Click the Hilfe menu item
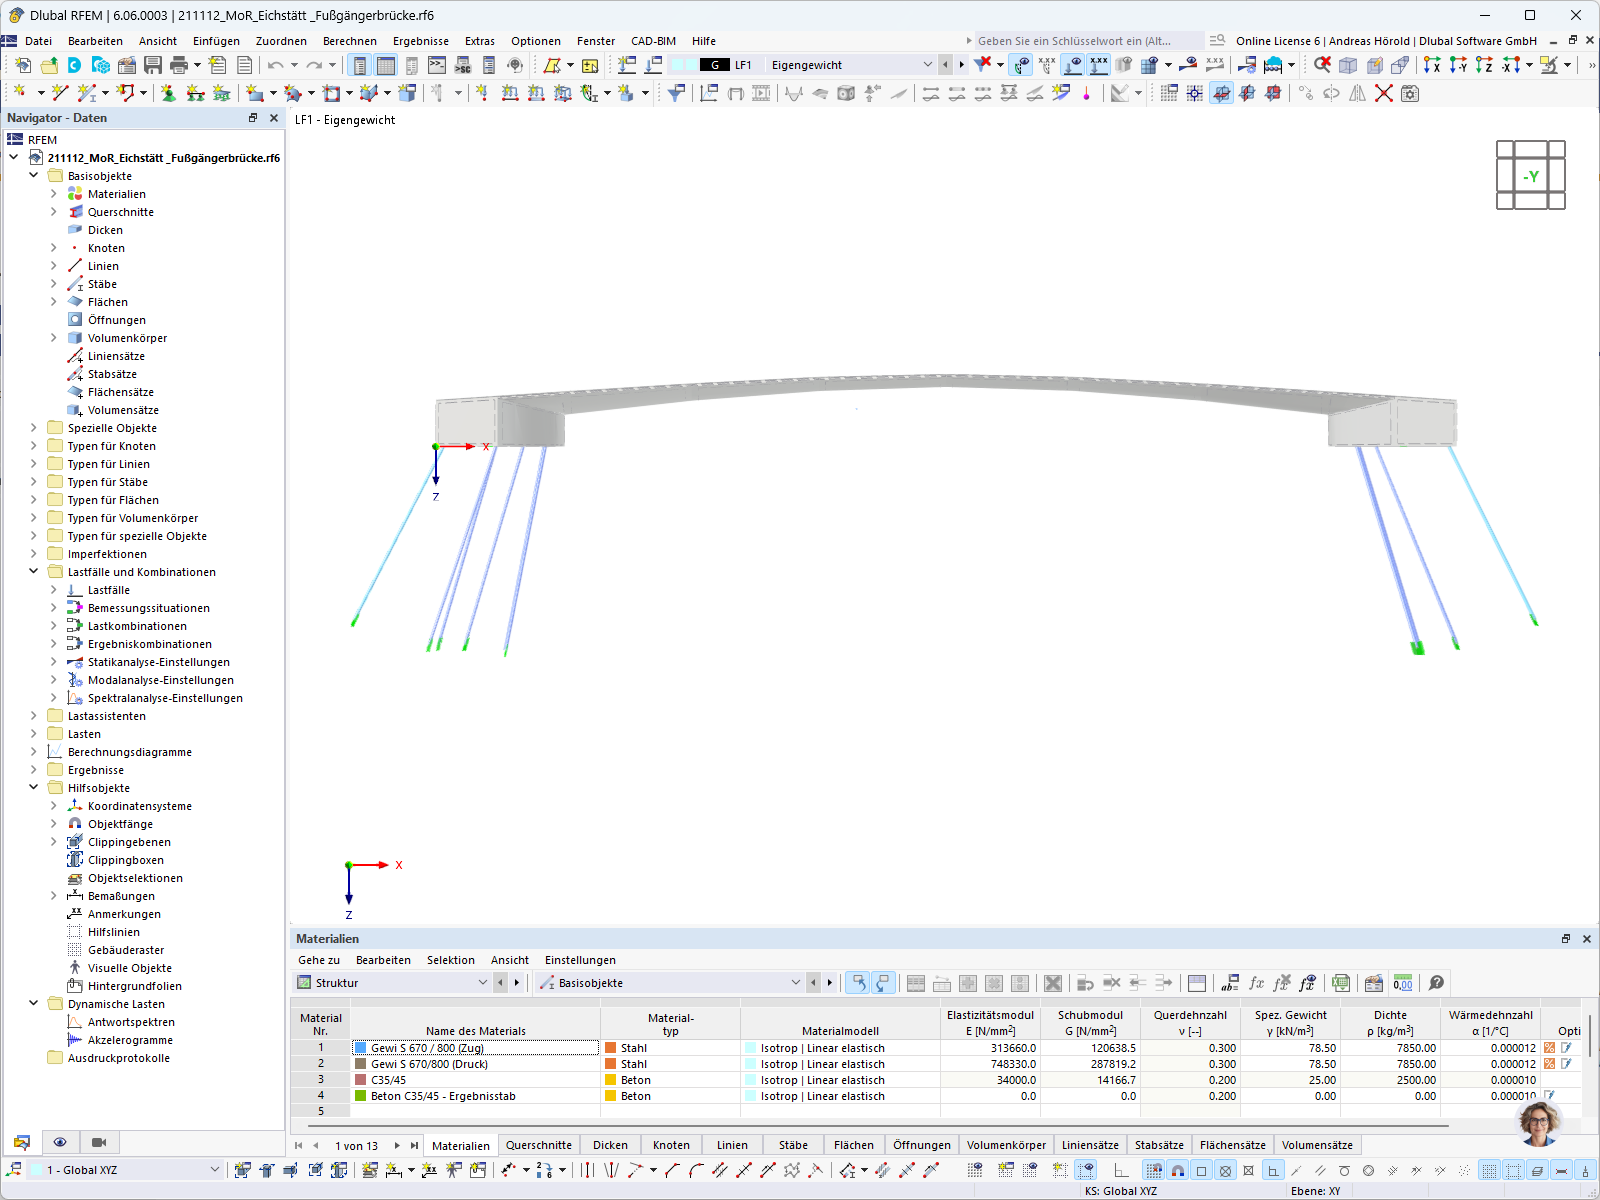1600x1200 pixels. 703,41
